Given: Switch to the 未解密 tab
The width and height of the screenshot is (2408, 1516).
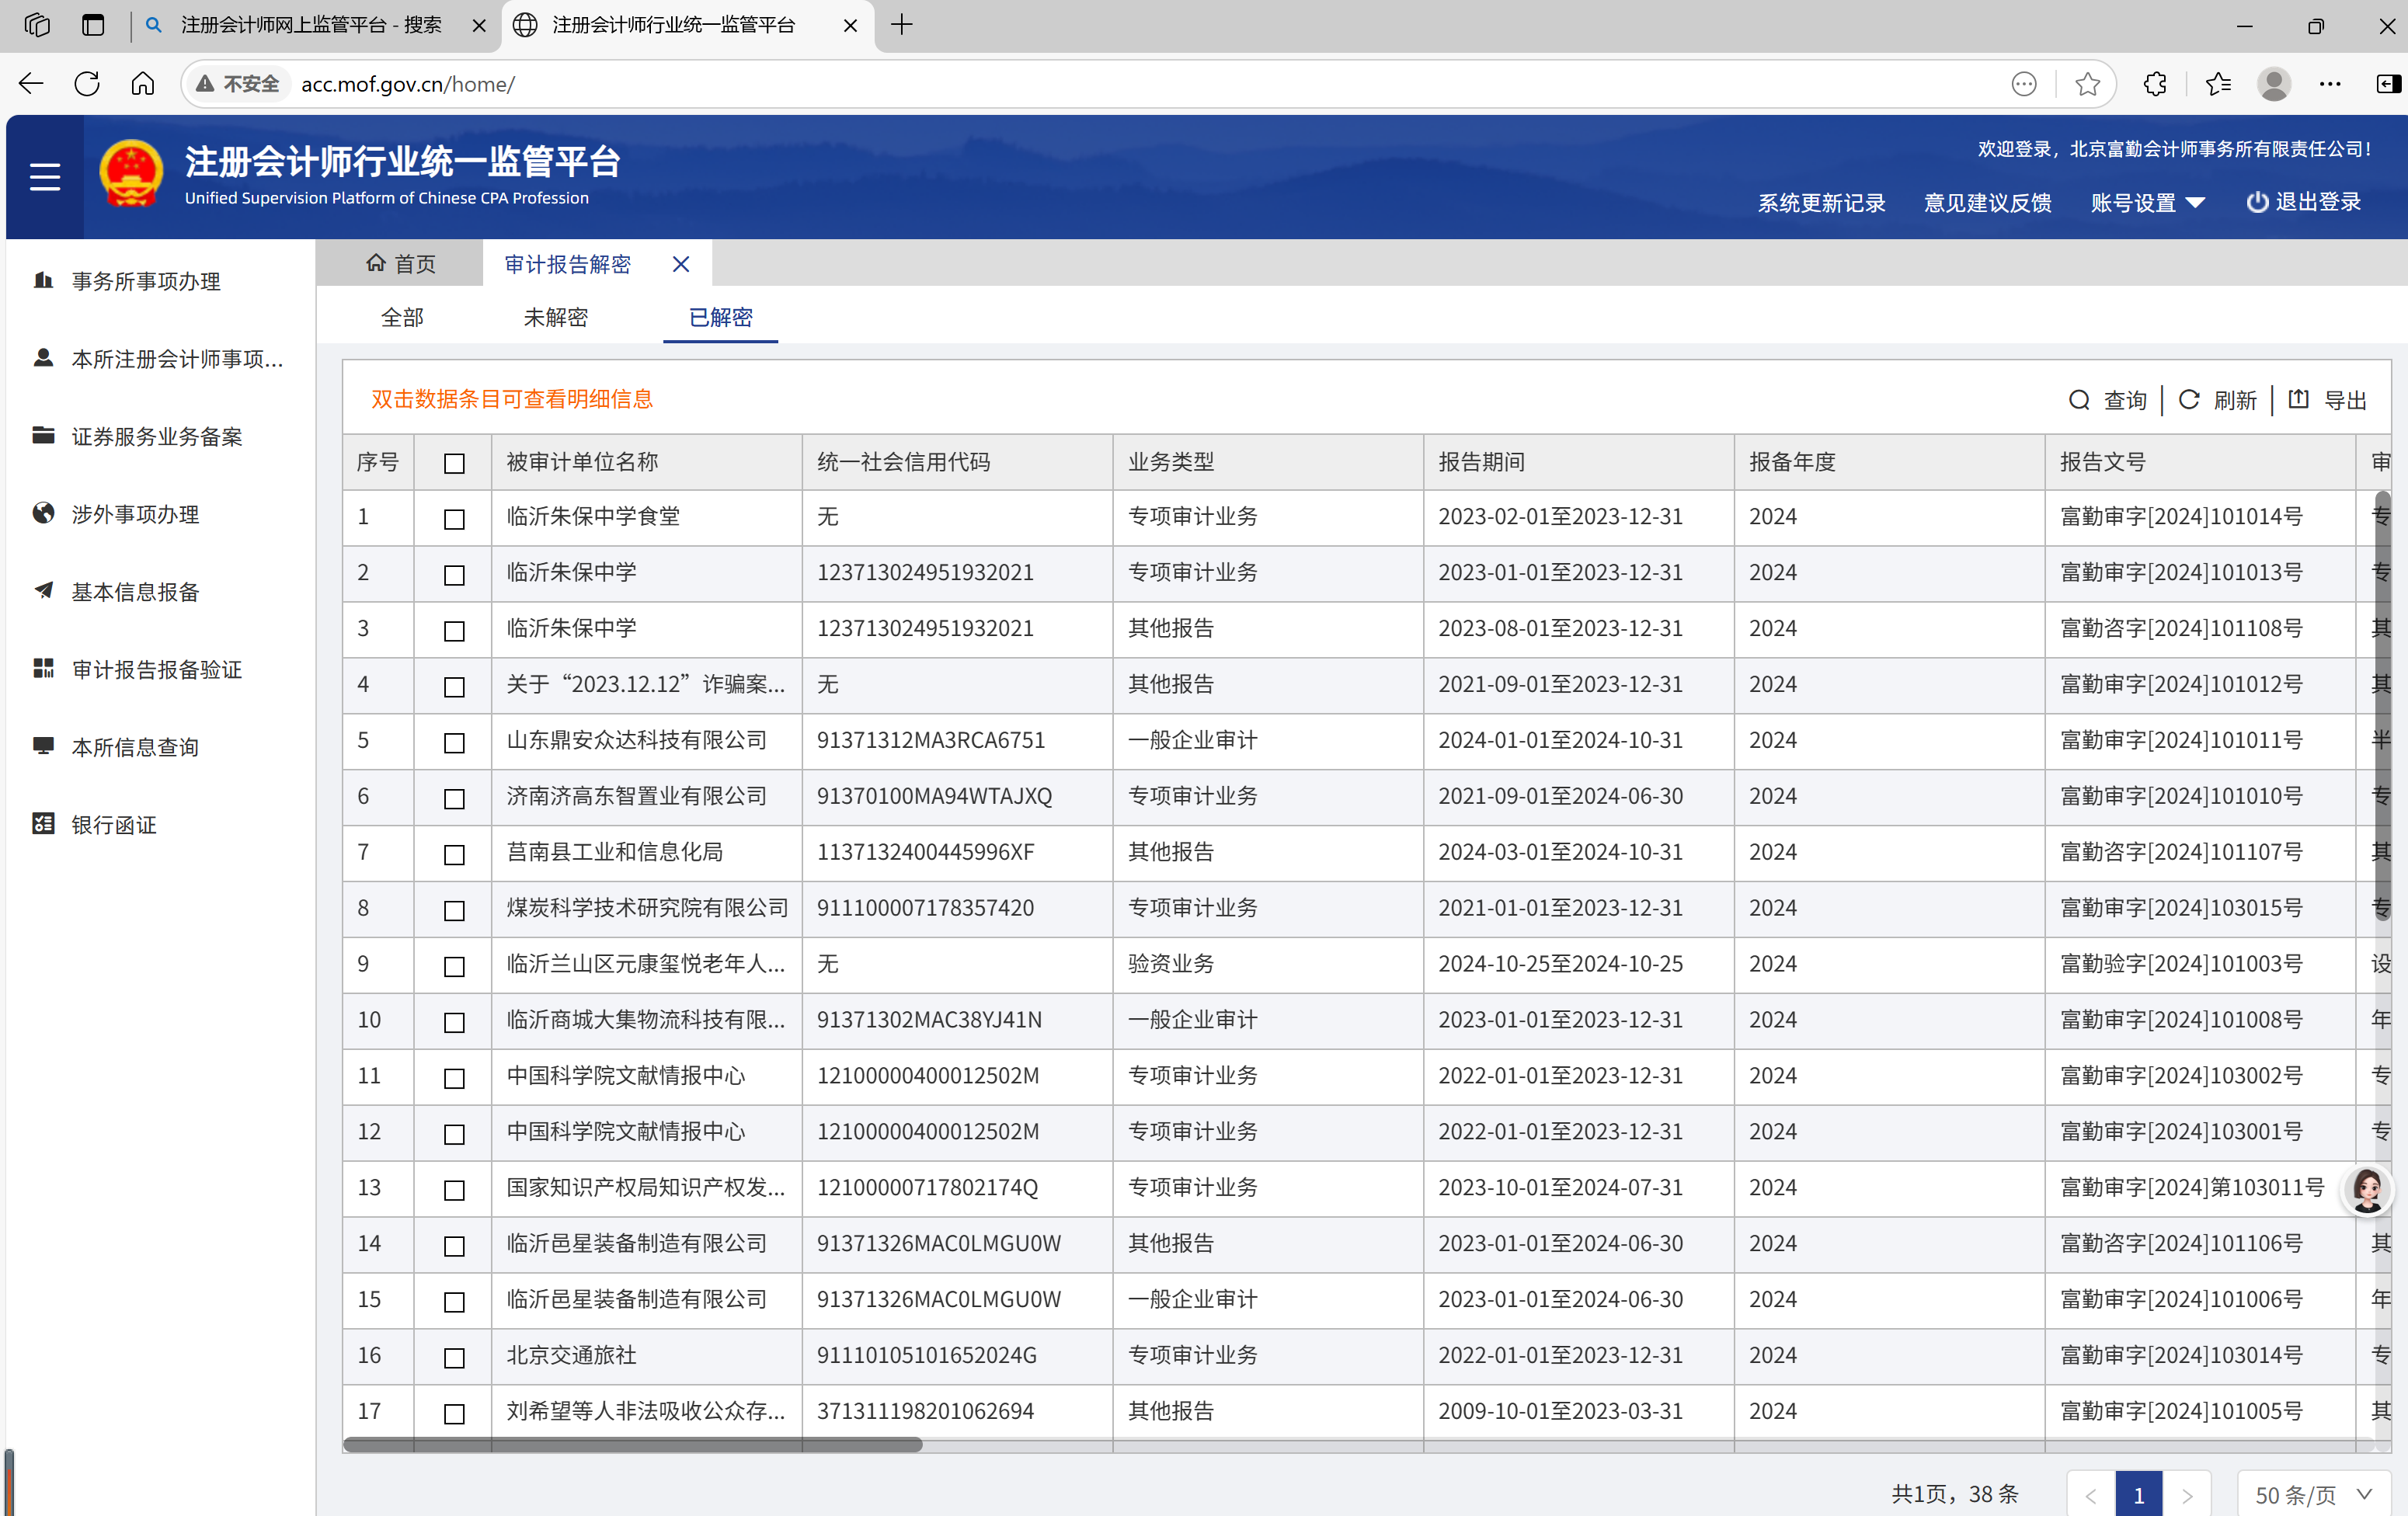Looking at the screenshot, I should coord(555,317).
